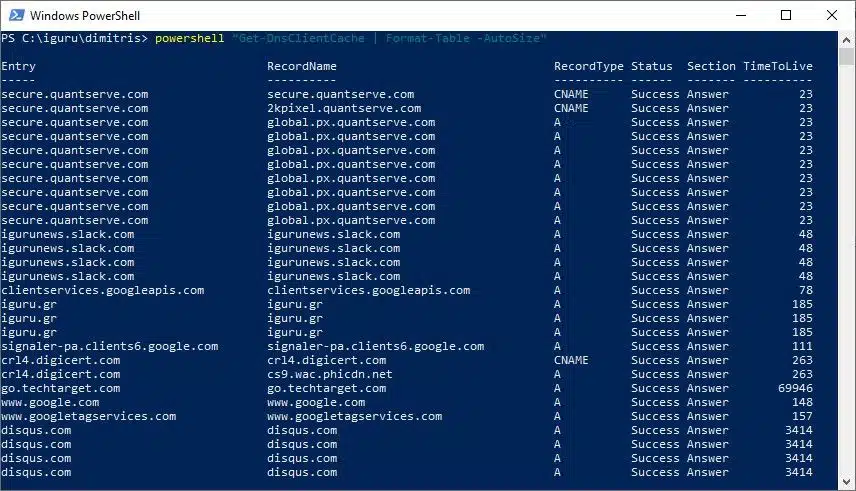Click TimeToLive value 148
The width and height of the screenshot is (856, 491).
click(x=802, y=403)
